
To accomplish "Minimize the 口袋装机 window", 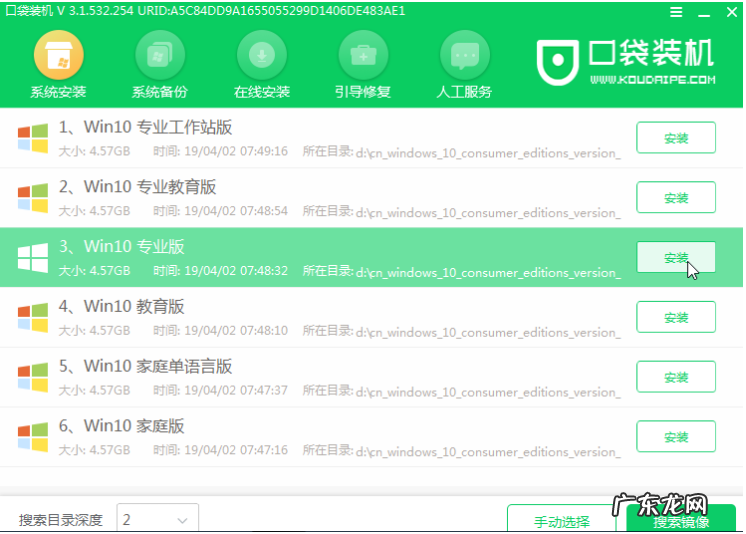I will [x=704, y=14].
